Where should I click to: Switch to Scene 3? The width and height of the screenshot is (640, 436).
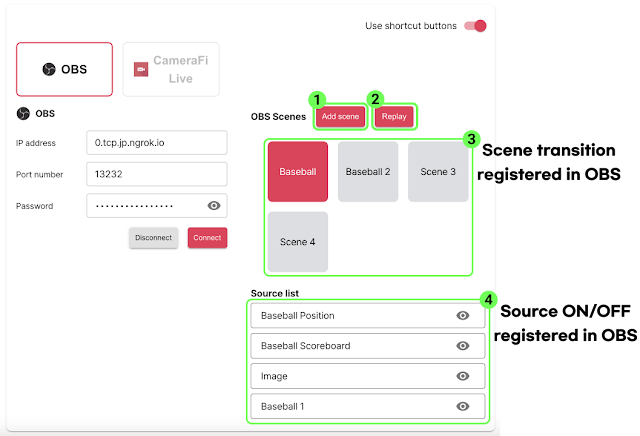pyautogui.click(x=438, y=172)
